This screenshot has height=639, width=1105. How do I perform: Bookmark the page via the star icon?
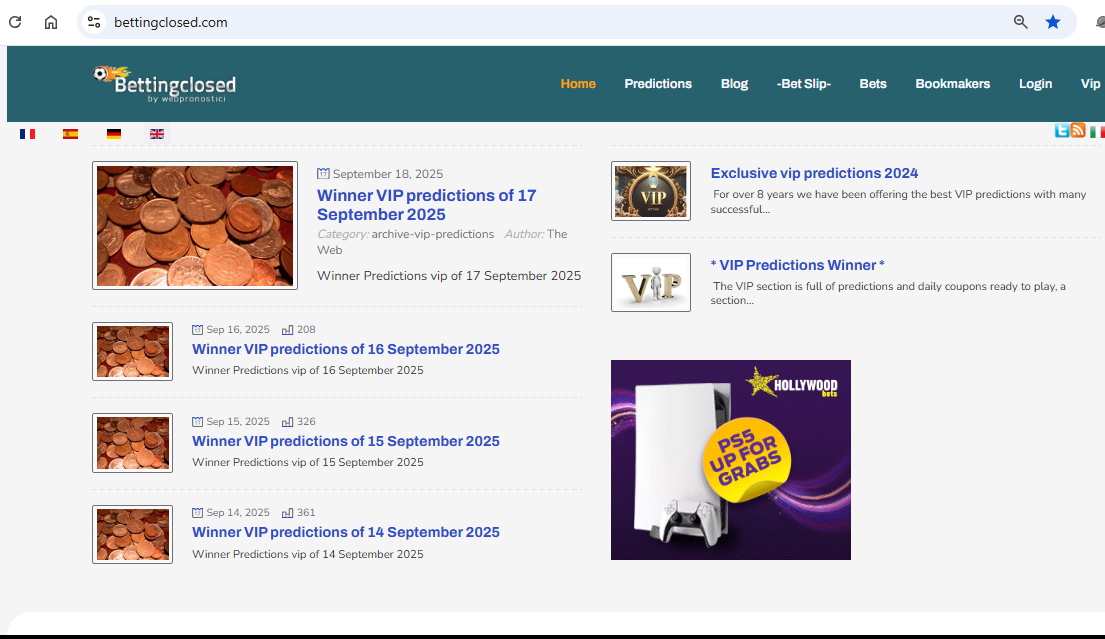click(x=1052, y=21)
